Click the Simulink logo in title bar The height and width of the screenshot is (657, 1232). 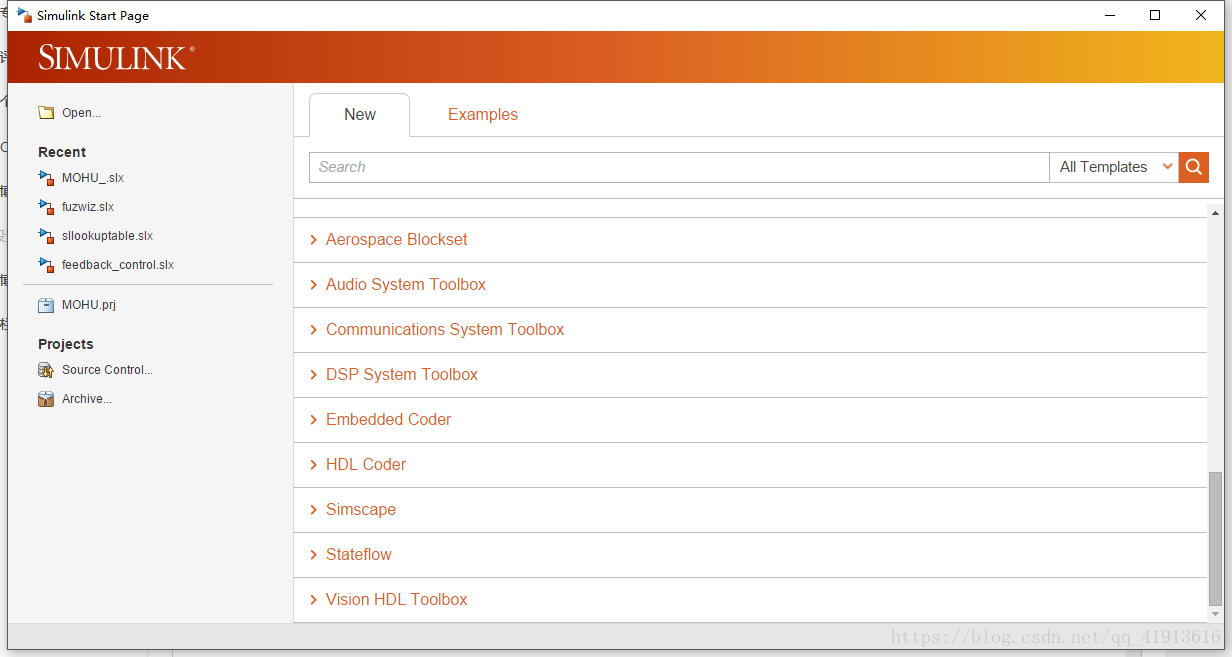pyautogui.click(x=24, y=15)
